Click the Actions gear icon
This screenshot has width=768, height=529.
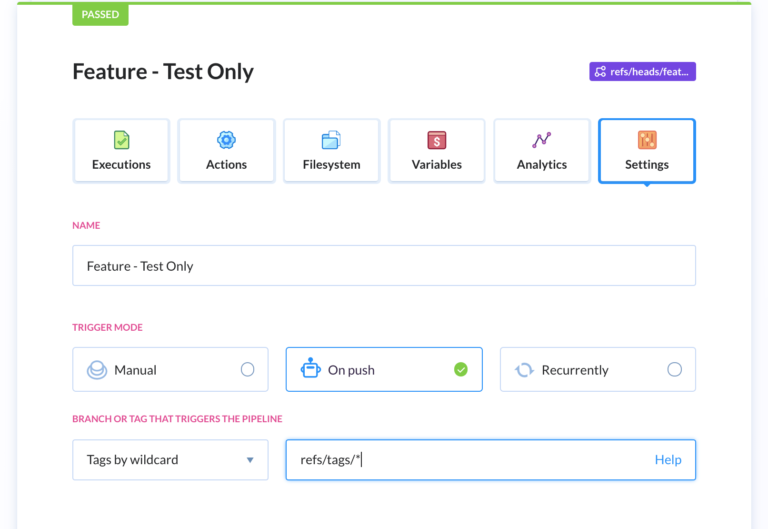(x=226, y=140)
